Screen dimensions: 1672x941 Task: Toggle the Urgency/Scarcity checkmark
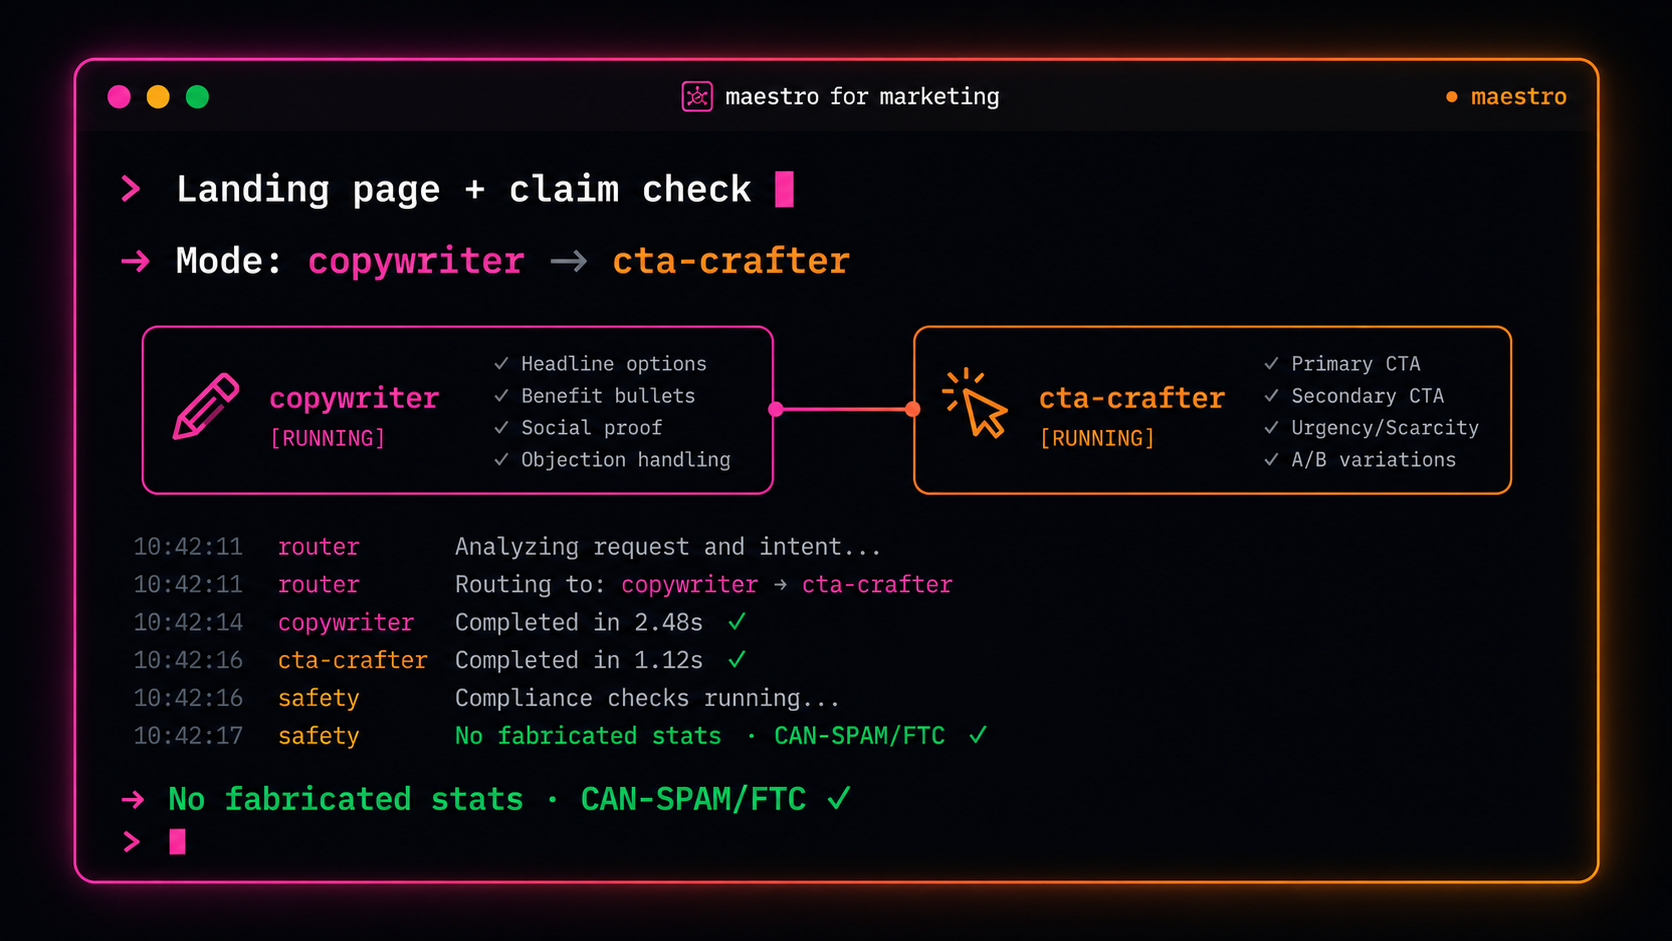point(1271,427)
